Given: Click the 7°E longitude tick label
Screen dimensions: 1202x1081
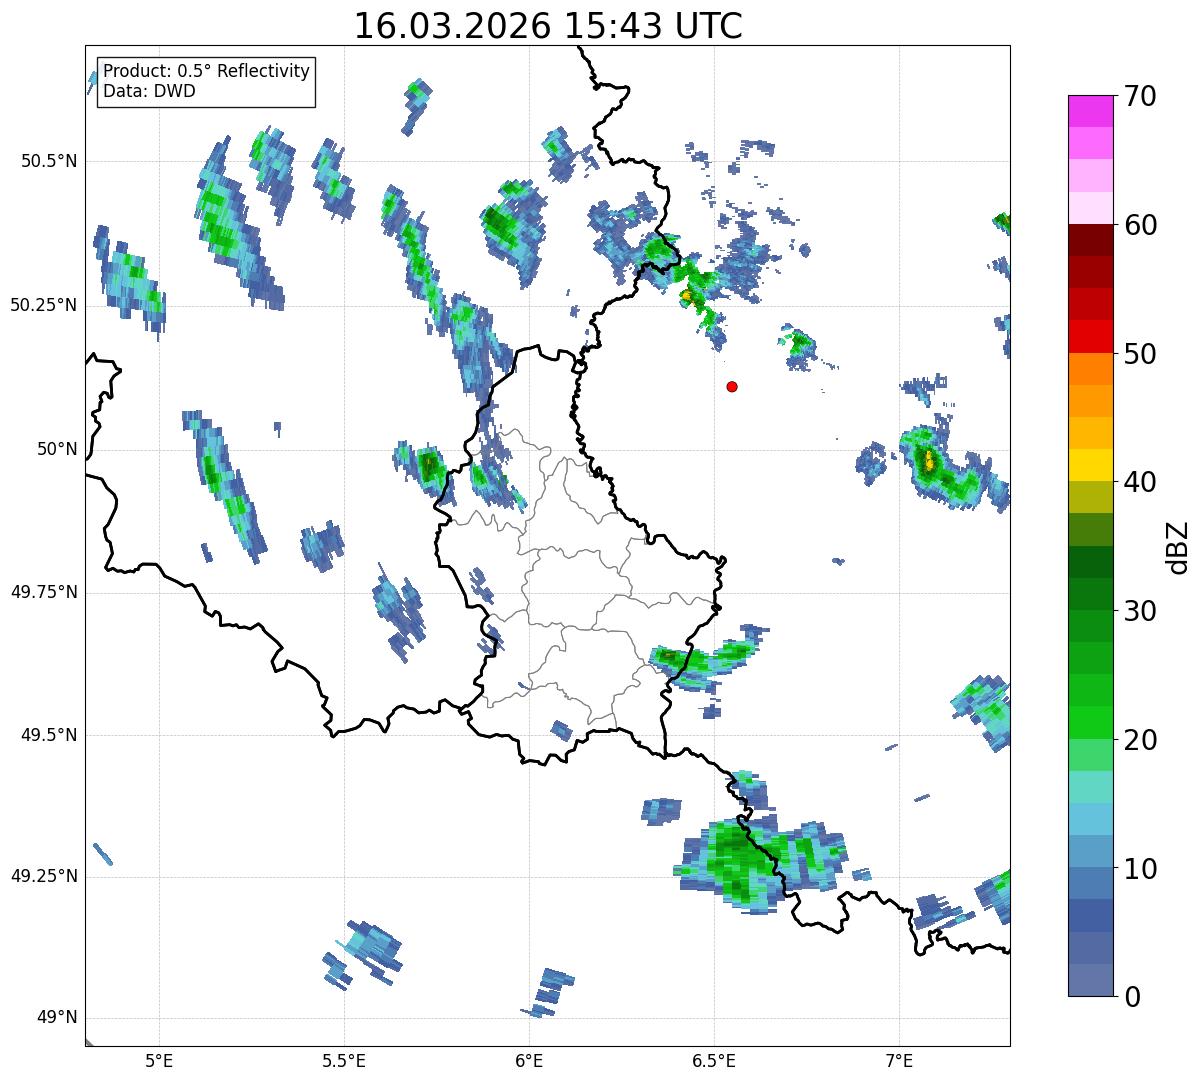Looking at the screenshot, I should pos(899,1060).
